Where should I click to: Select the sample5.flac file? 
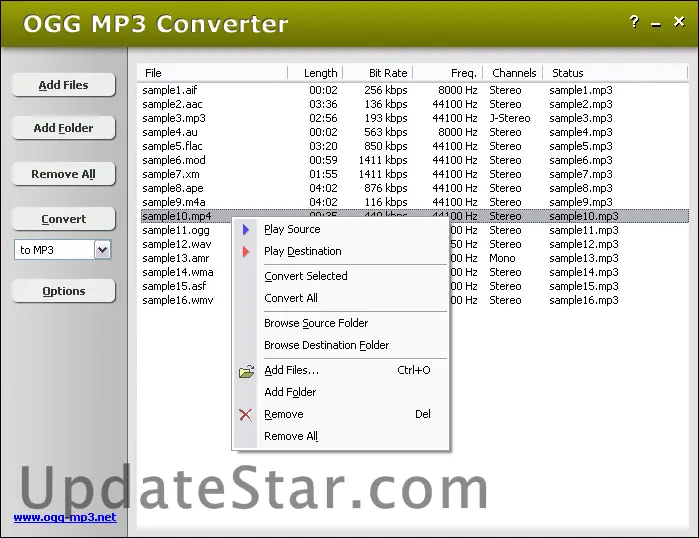click(x=172, y=146)
